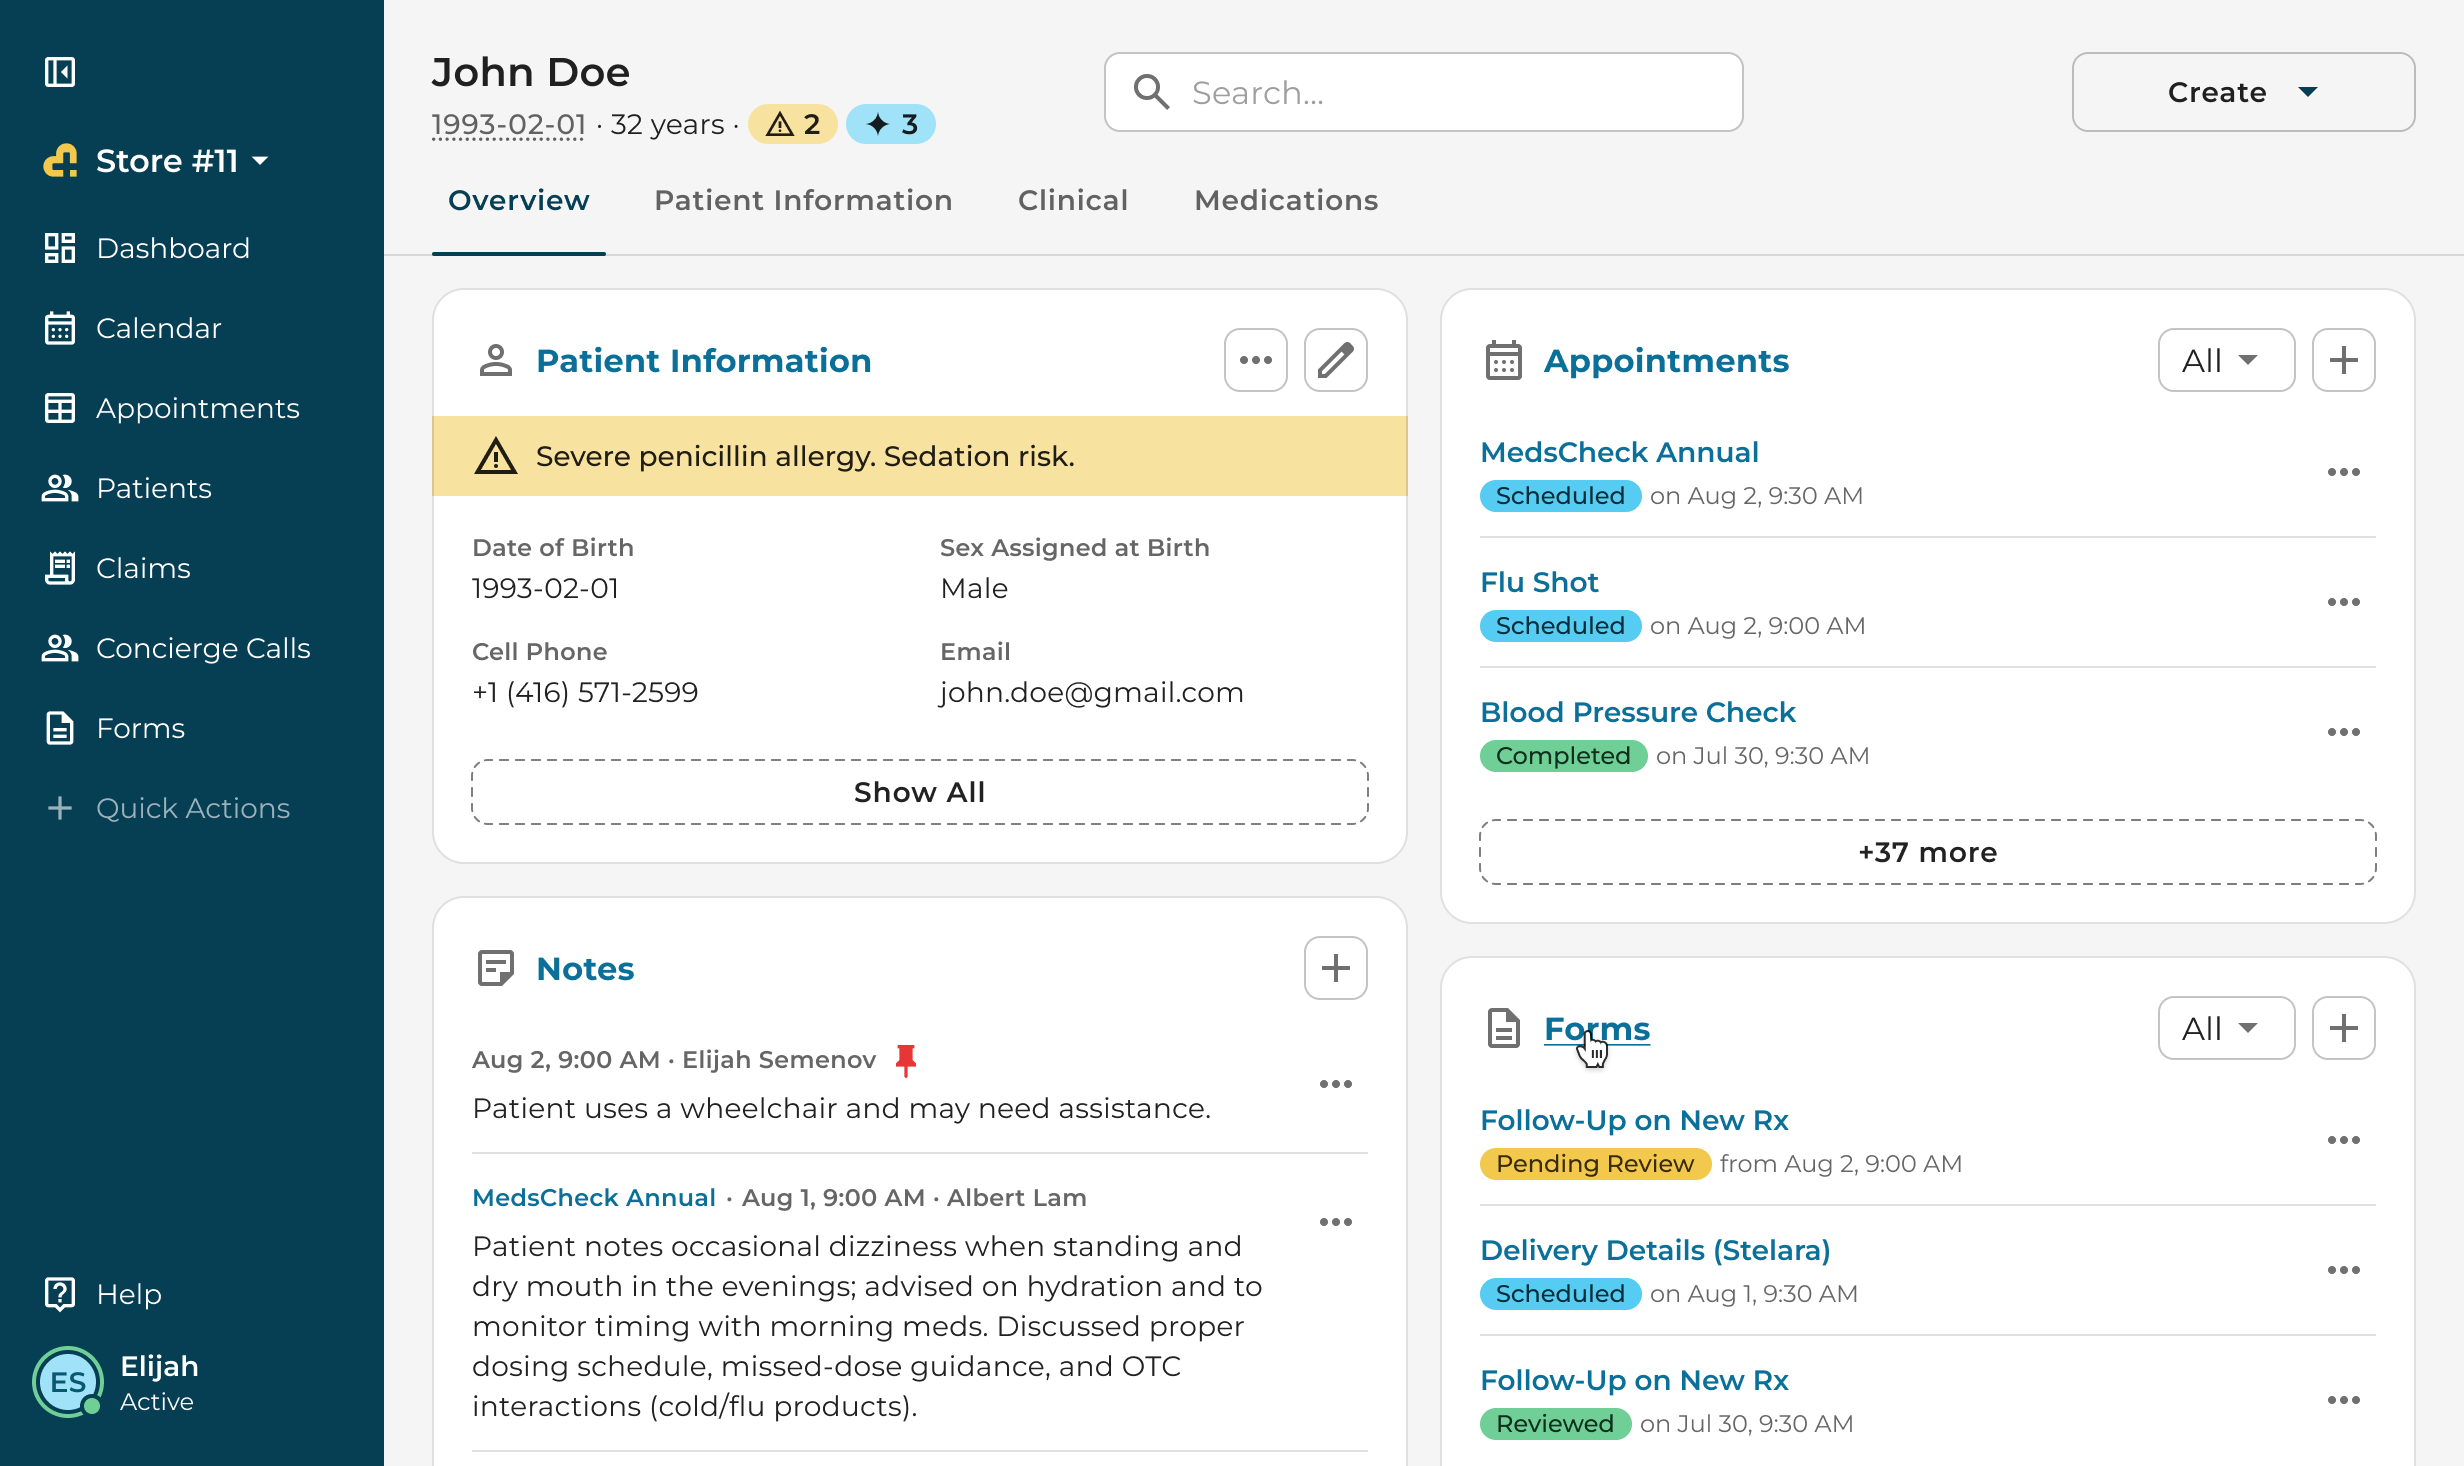Focus the Search input field

(x=1423, y=92)
